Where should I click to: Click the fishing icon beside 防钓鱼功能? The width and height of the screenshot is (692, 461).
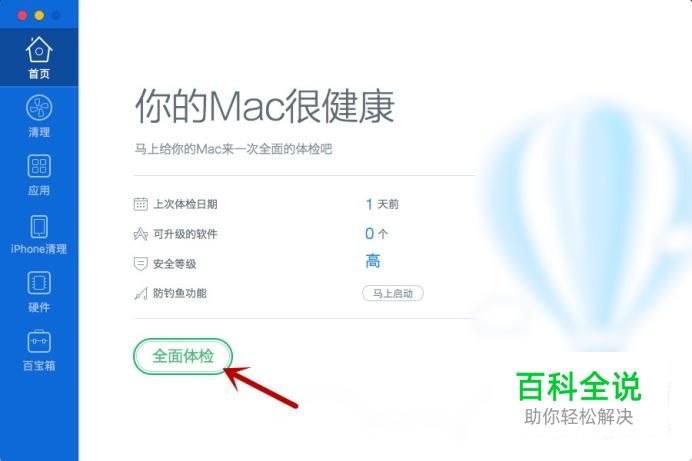[x=140, y=293]
